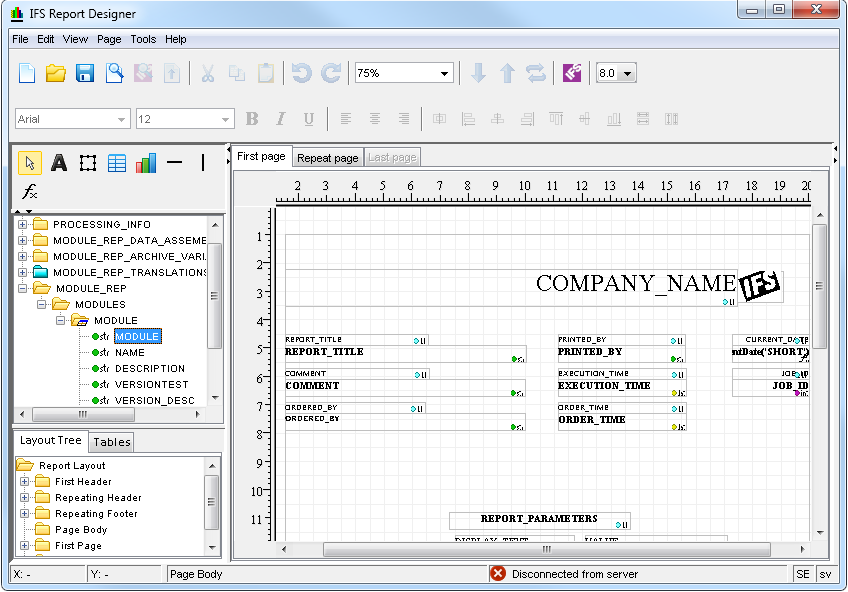848x592 pixels.
Task: Open print preview magnifier icon
Action: (114, 73)
